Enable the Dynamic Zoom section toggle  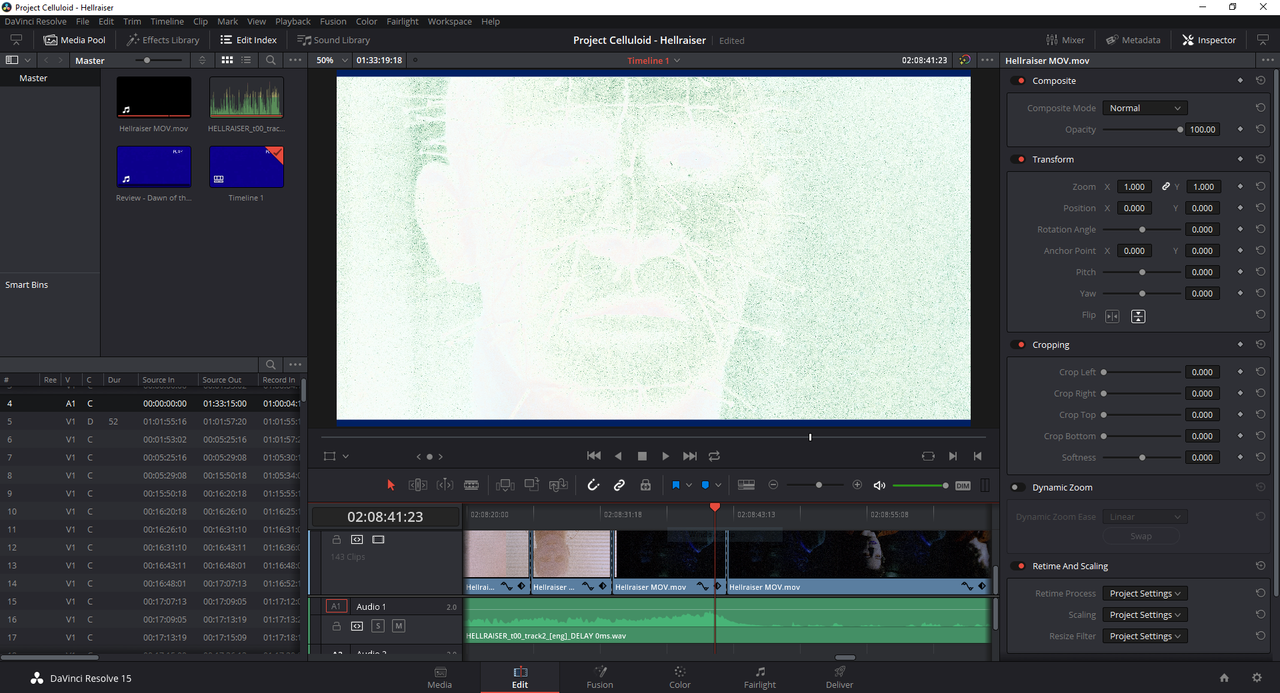(x=1020, y=488)
